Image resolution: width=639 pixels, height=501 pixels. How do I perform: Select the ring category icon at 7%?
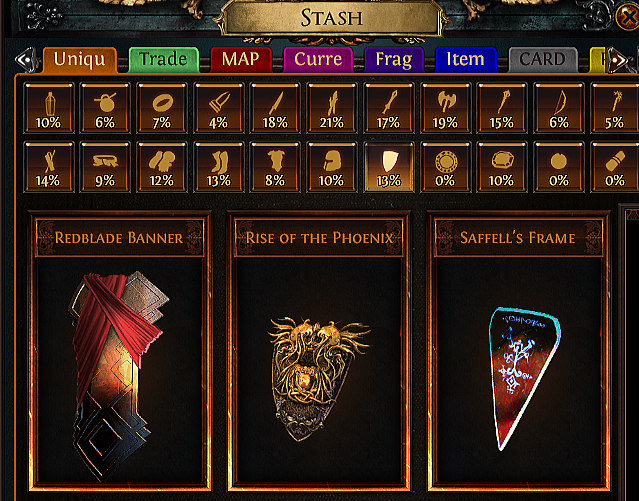(162, 108)
